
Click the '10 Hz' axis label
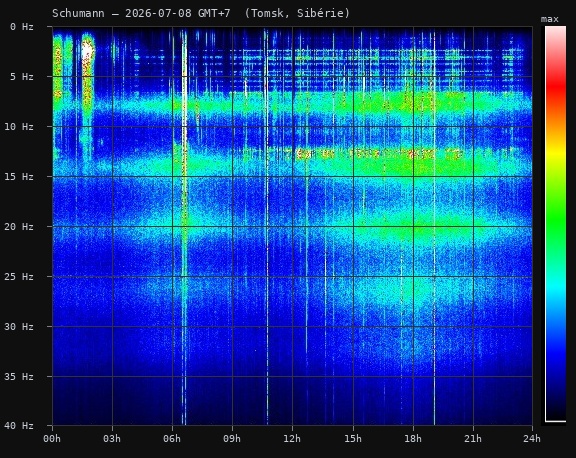pyautogui.click(x=19, y=127)
